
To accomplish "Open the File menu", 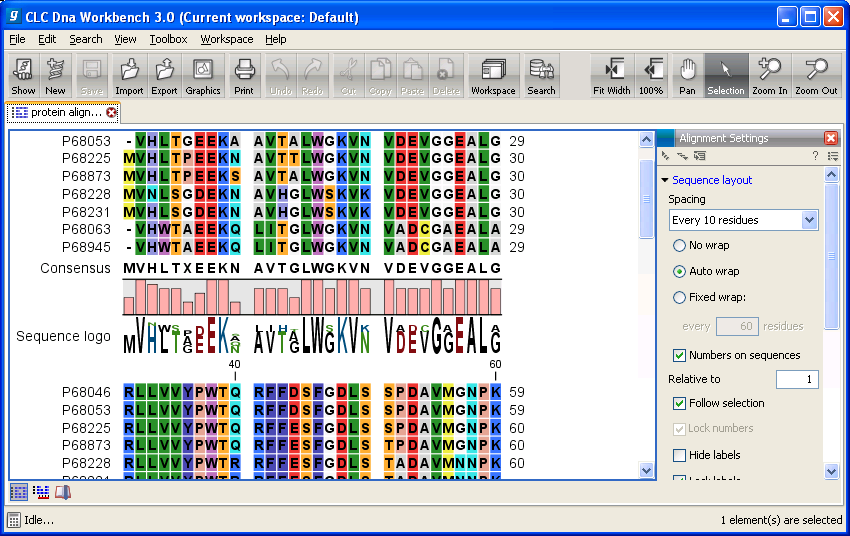I will pyautogui.click(x=17, y=39).
